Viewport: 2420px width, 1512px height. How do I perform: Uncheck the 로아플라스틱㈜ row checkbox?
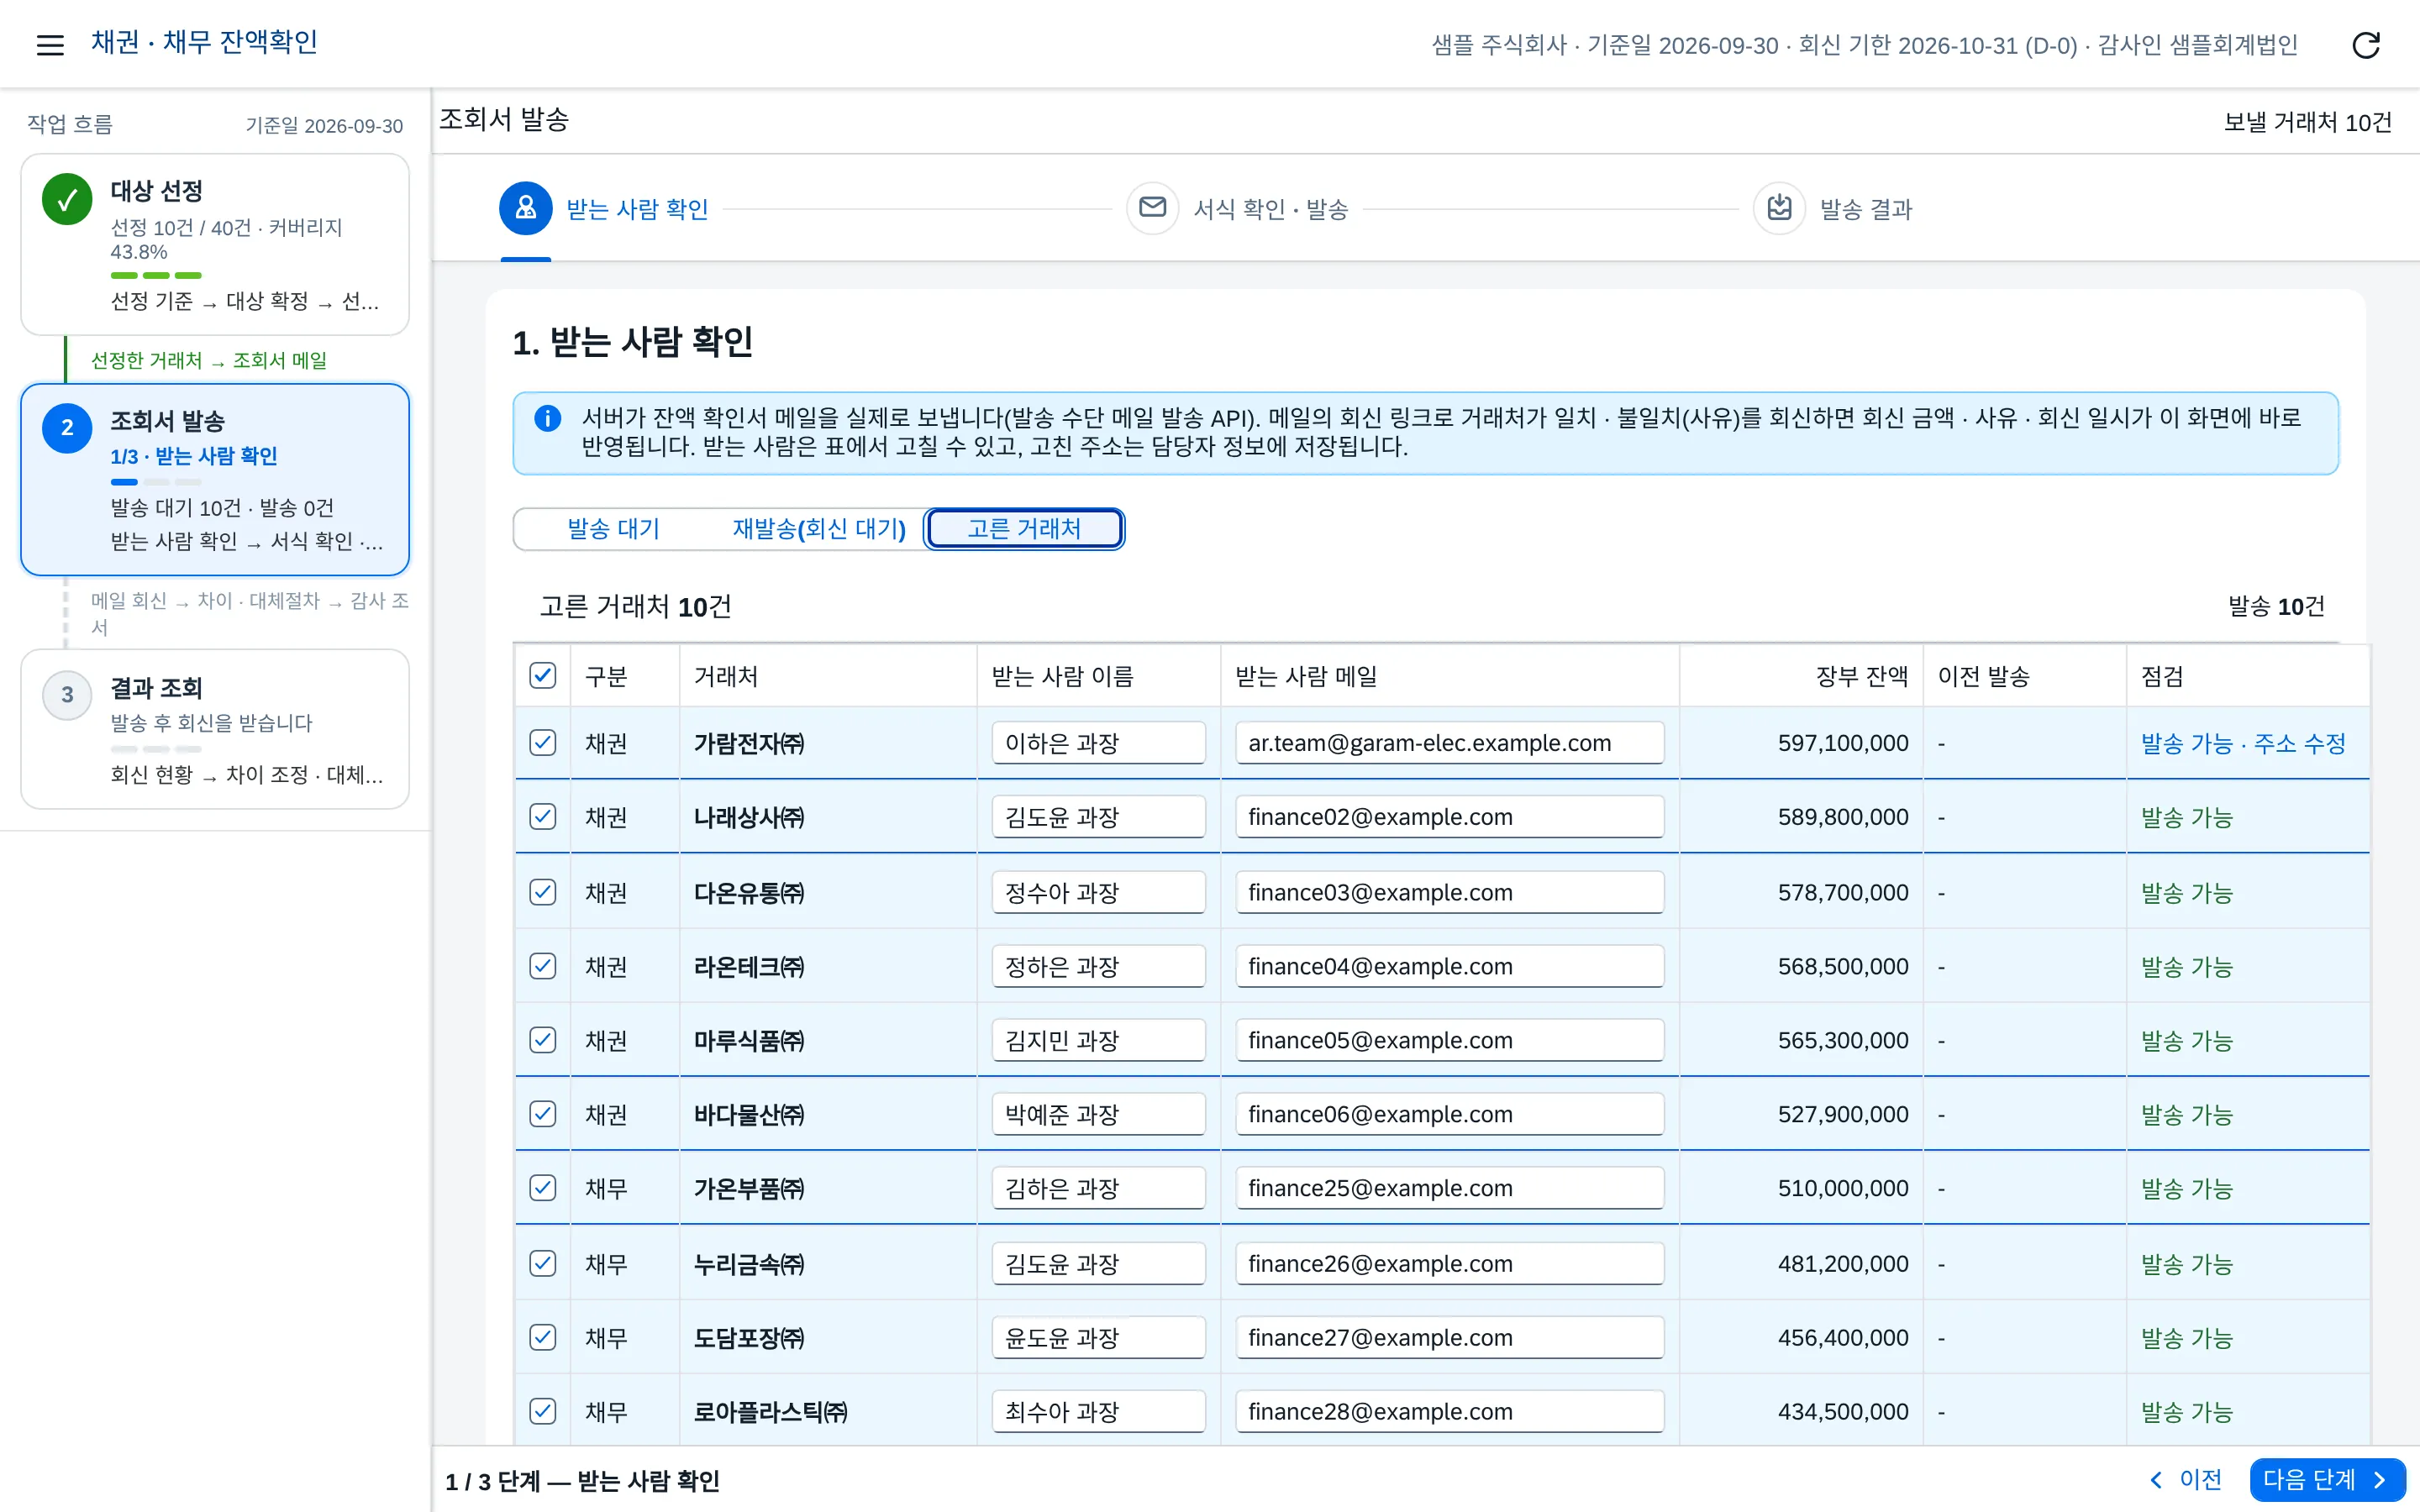[542, 1411]
